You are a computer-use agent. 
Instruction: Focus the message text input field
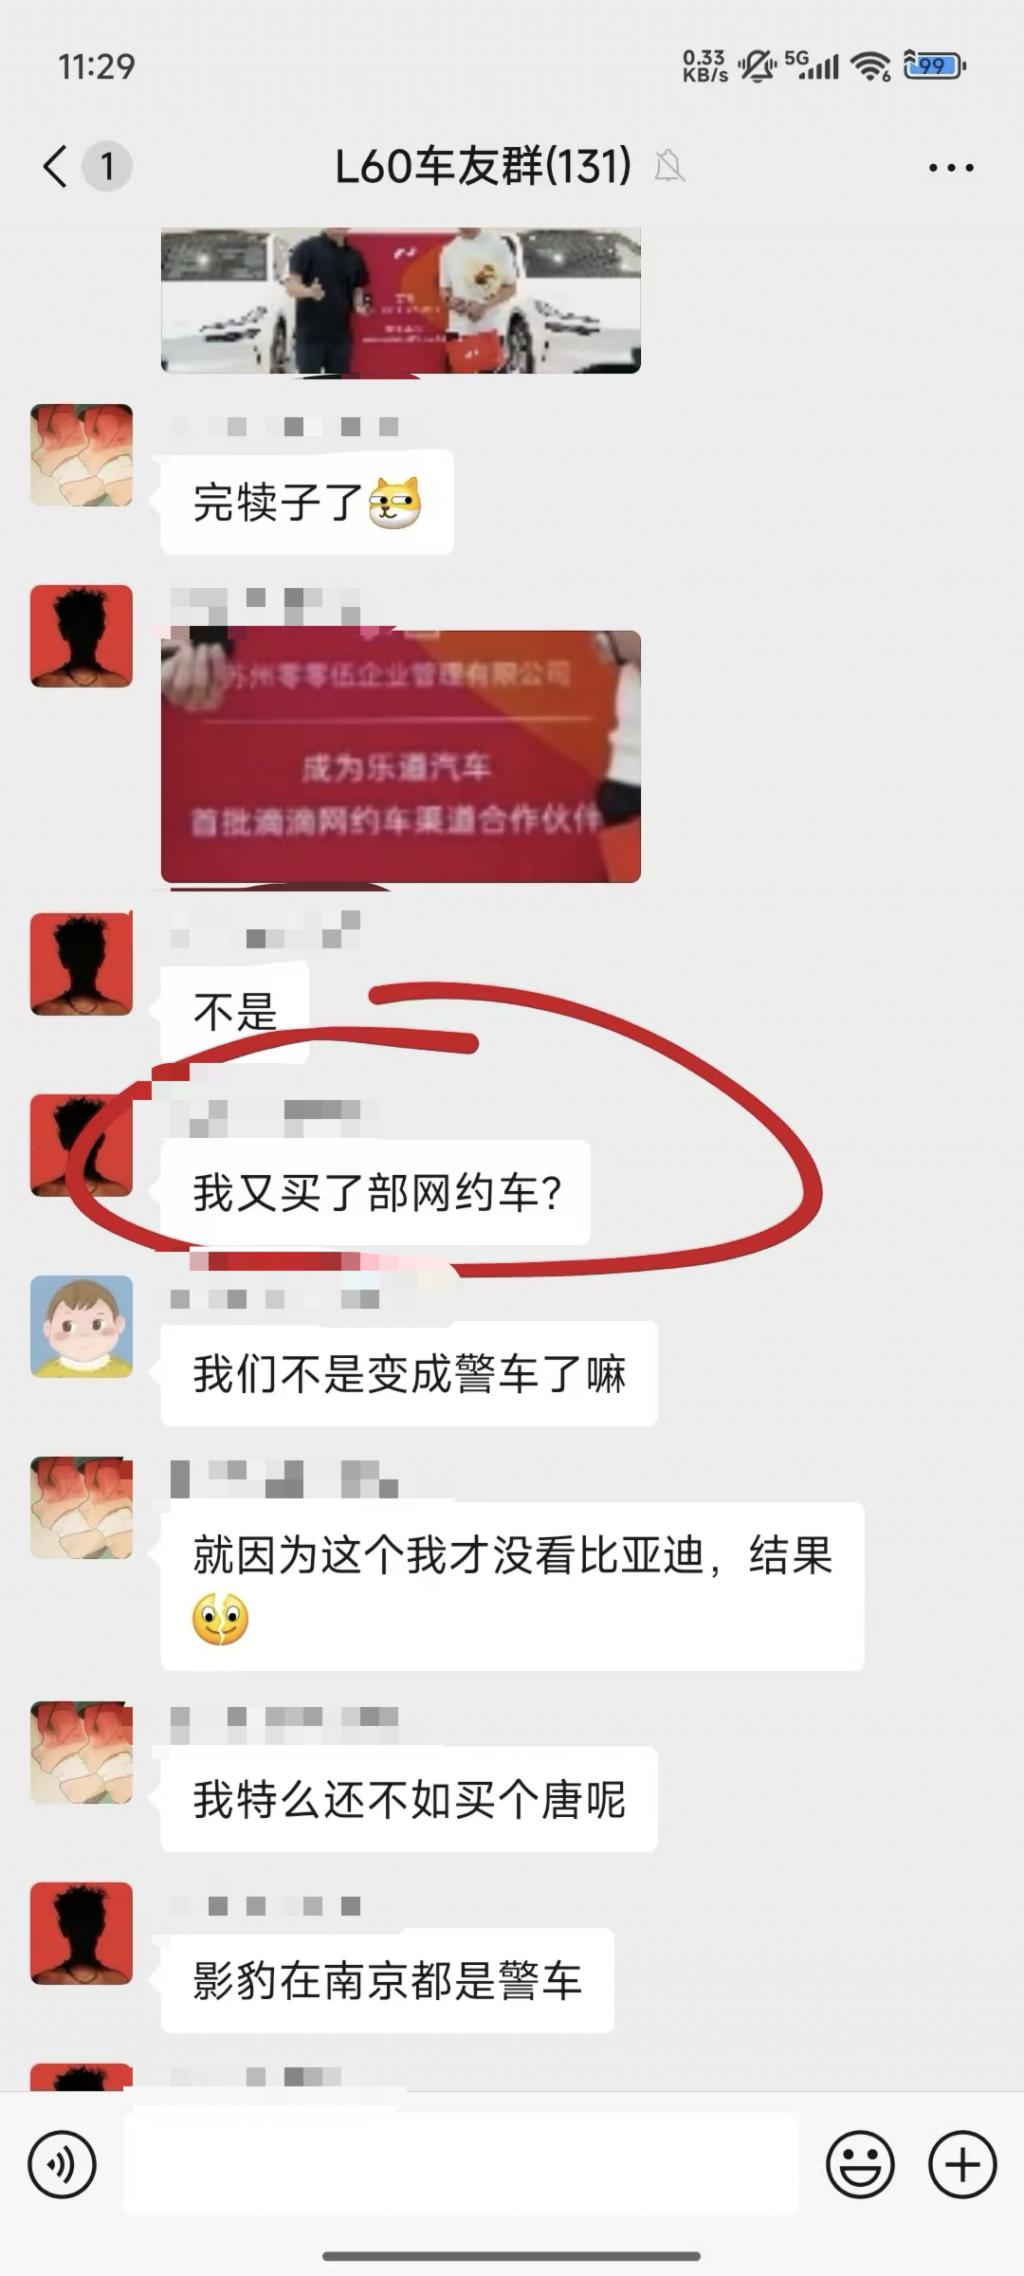[460, 2164]
